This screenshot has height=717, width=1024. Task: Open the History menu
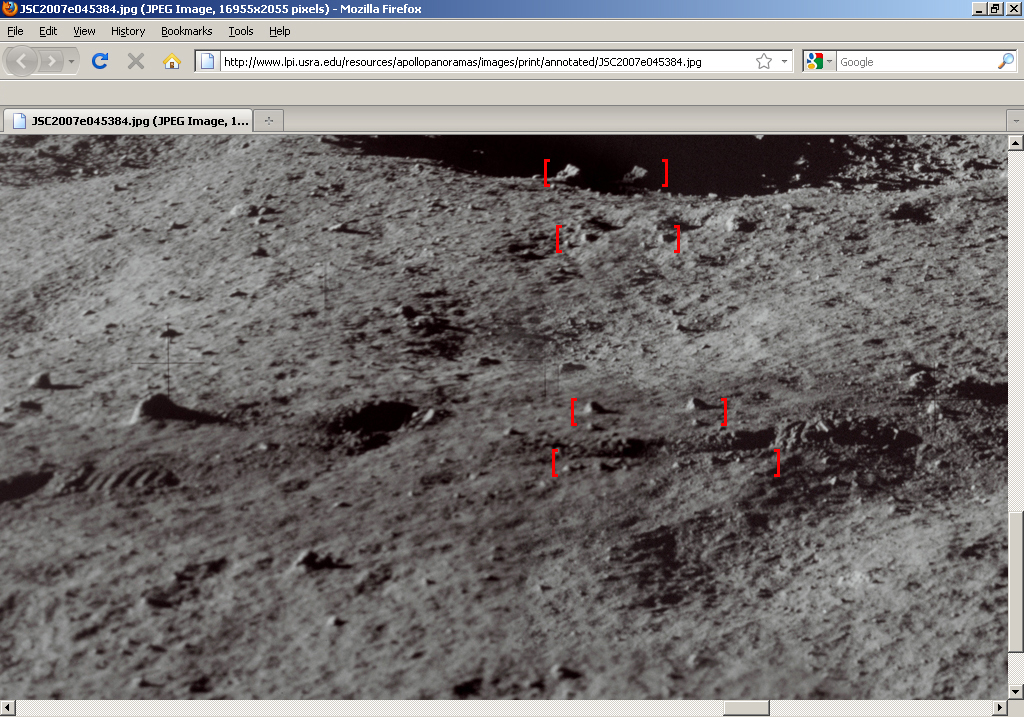click(x=128, y=31)
